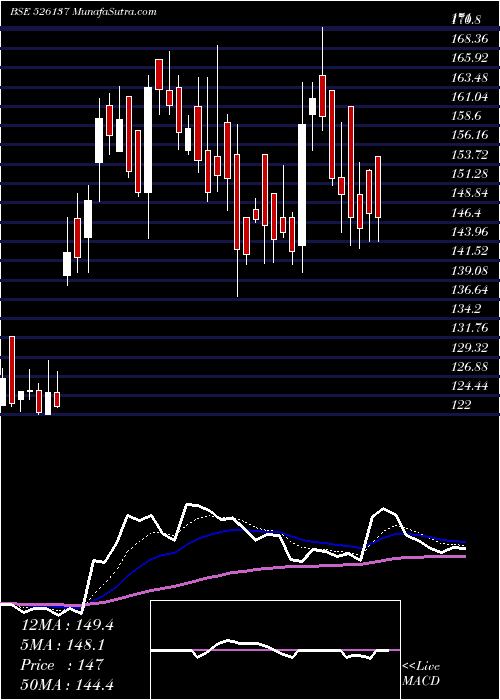The image size is (500, 700).
Task: Click the tall white candlestick reaching 157.6
Action: coord(302,185)
